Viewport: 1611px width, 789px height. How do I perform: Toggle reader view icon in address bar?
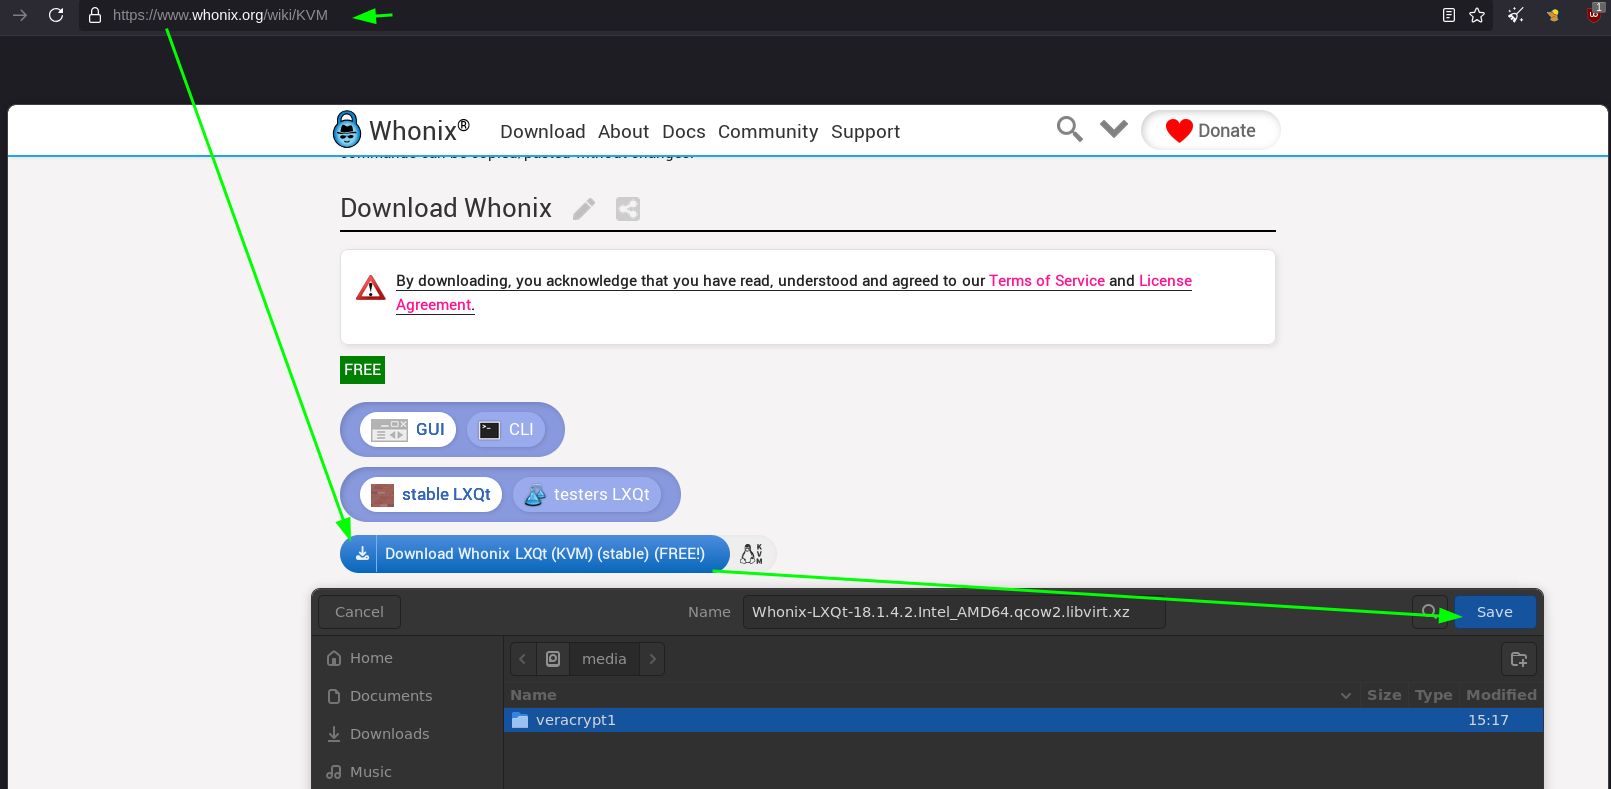click(x=1448, y=15)
